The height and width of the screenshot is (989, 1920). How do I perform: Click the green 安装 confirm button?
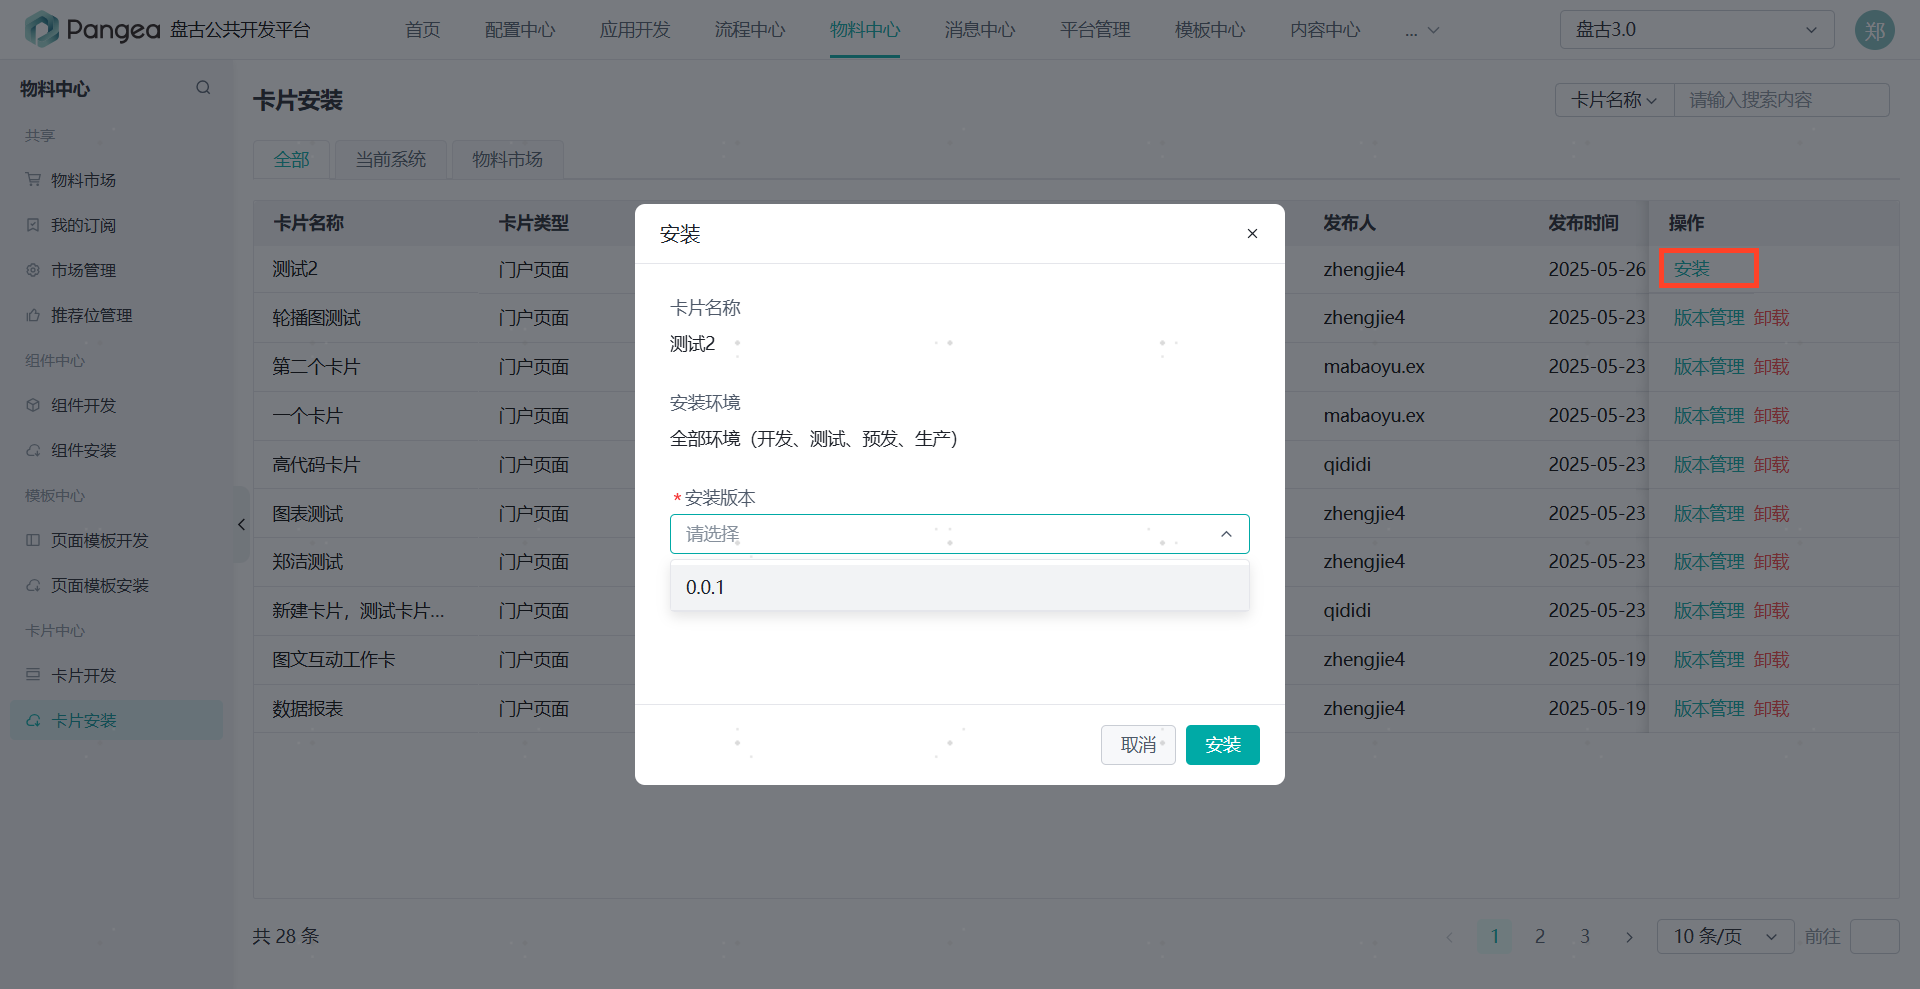tap(1222, 745)
